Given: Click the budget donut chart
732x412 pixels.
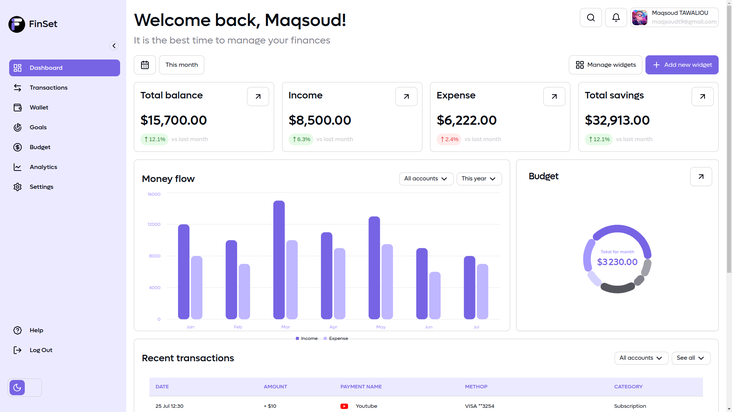Looking at the screenshot, I should coord(617,259).
